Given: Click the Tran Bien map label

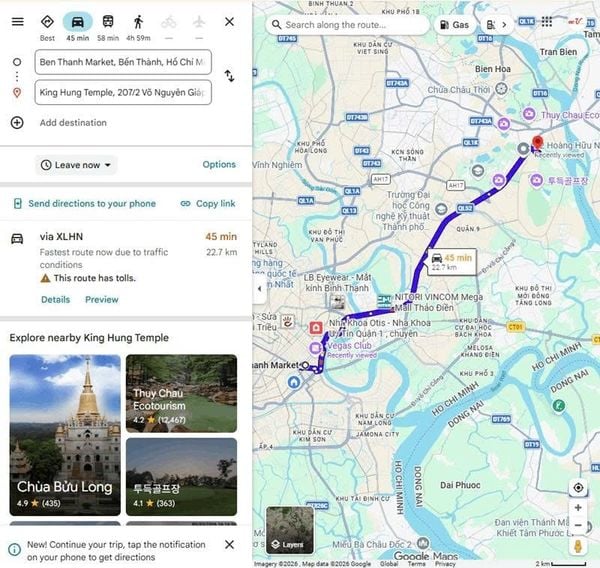Looking at the screenshot, I should tap(558, 52).
